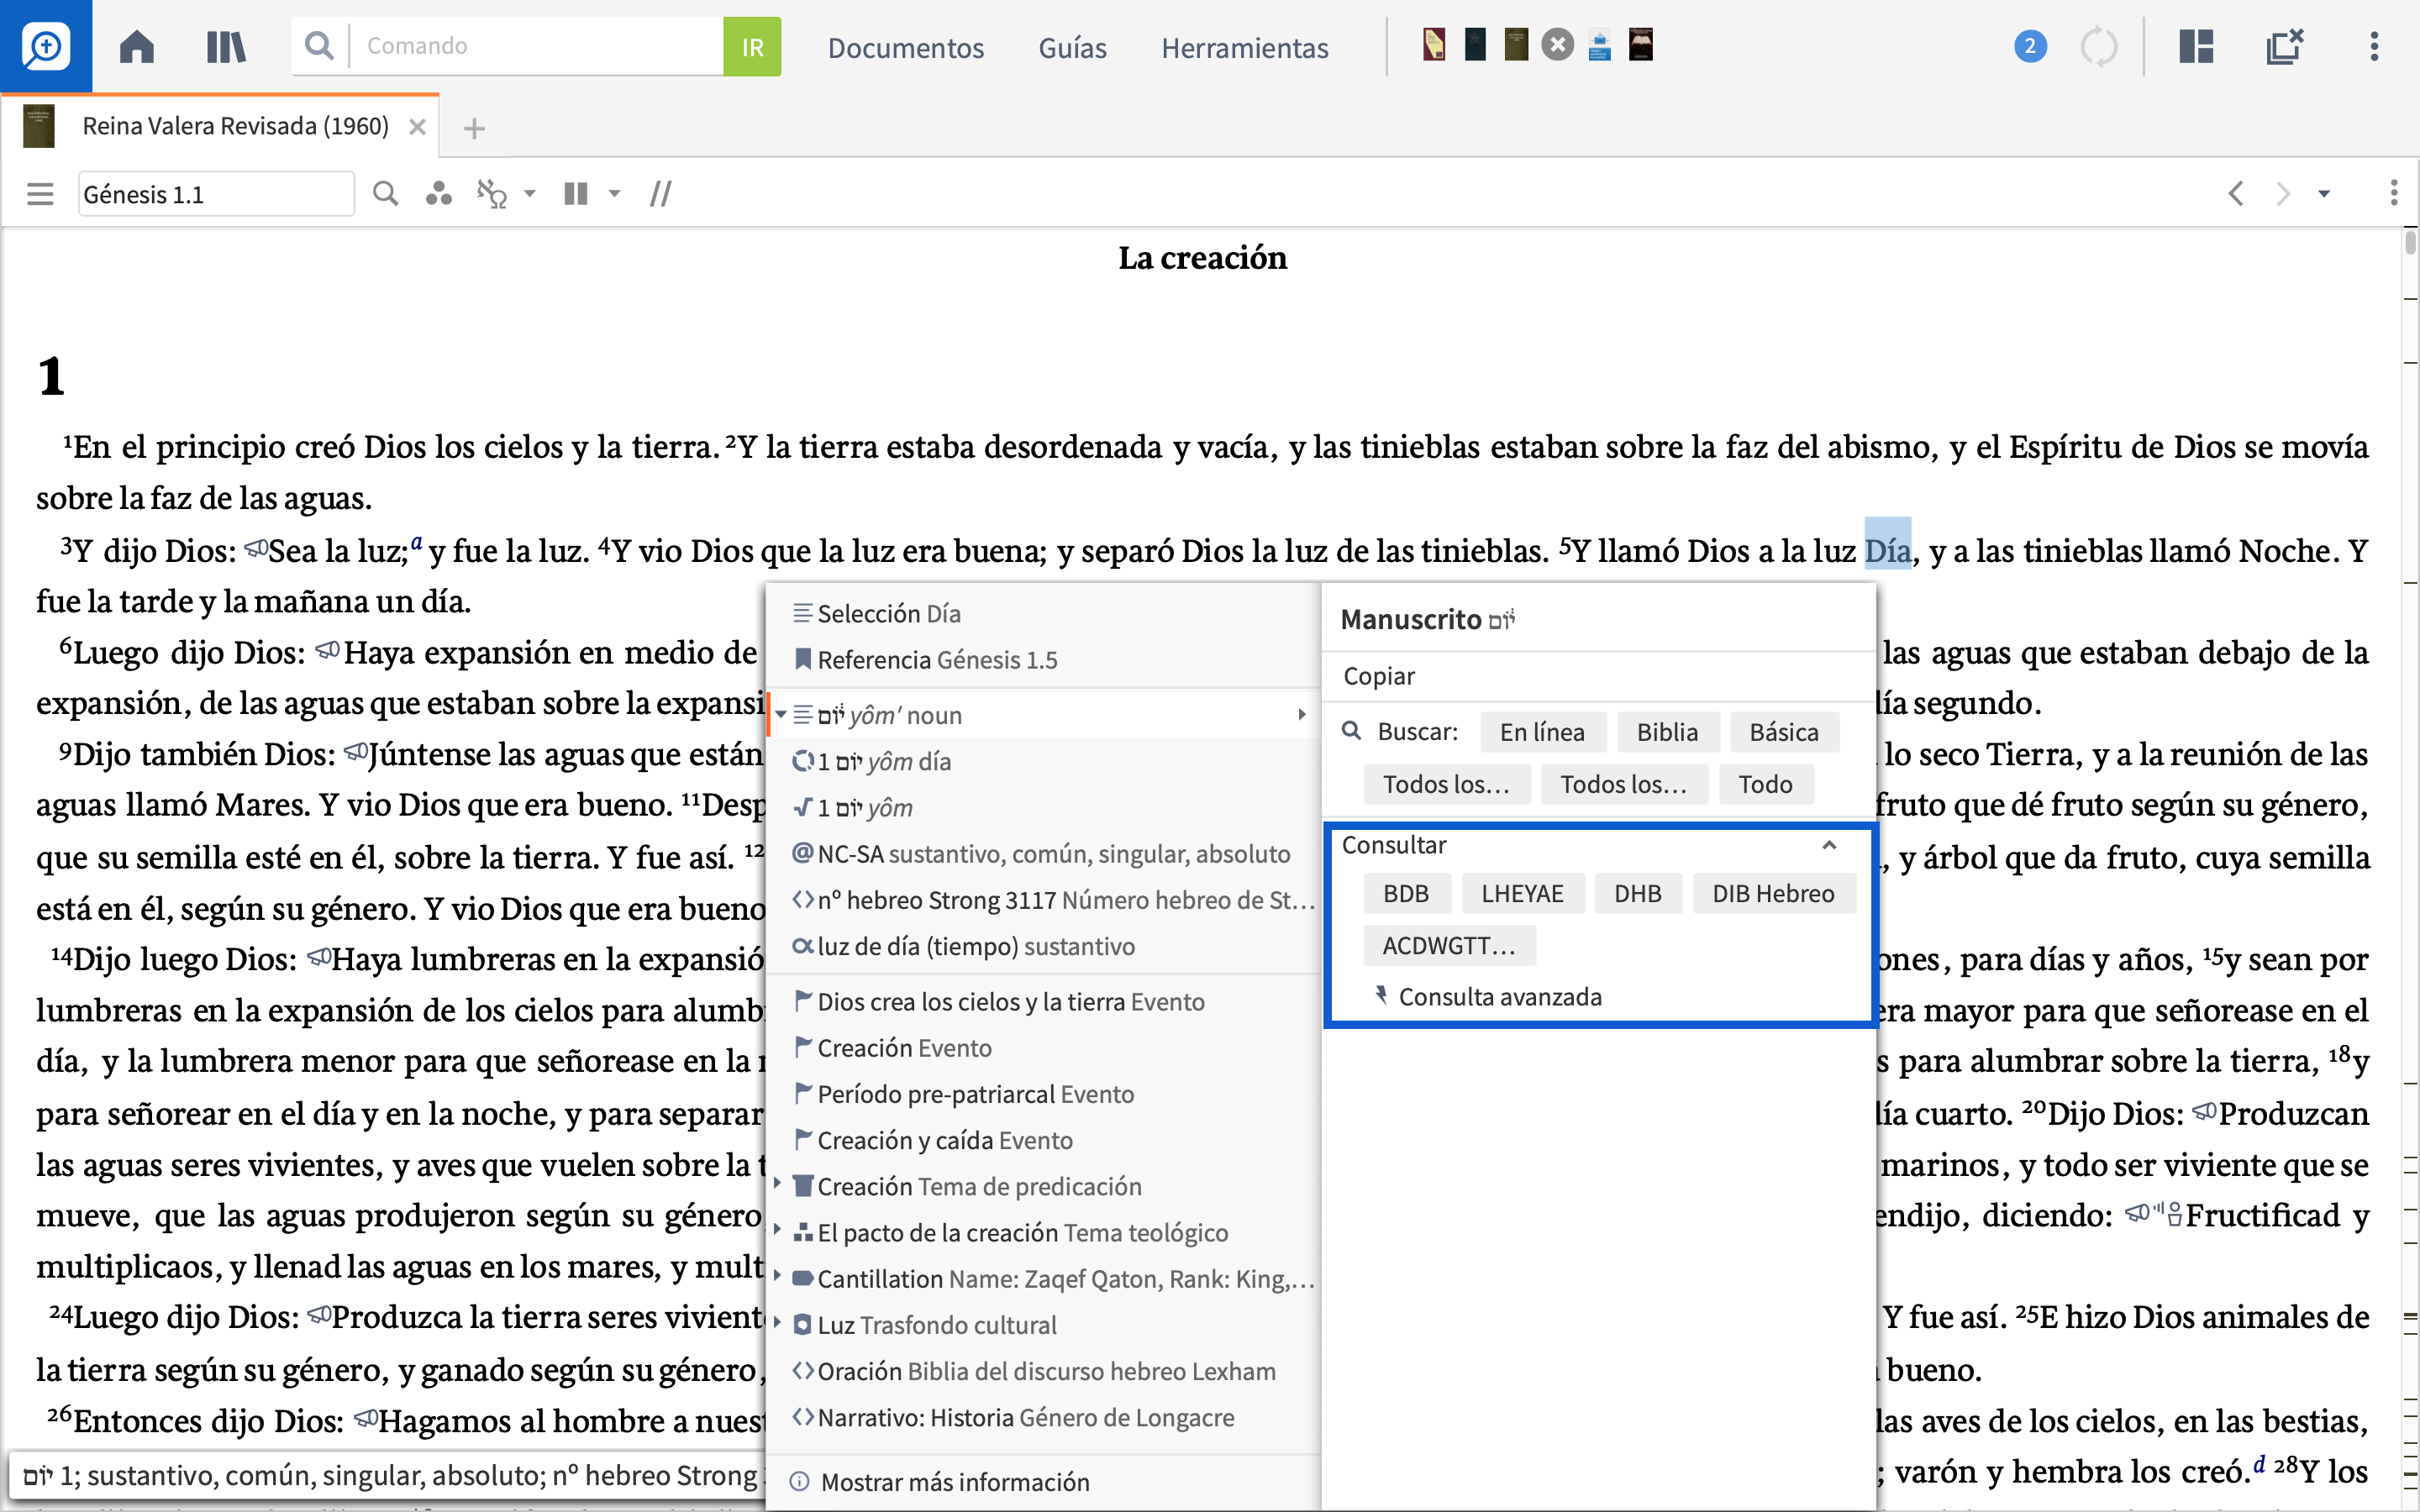
Task: Select NC-SA sustantivo morphology entry
Action: [1042, 853]
